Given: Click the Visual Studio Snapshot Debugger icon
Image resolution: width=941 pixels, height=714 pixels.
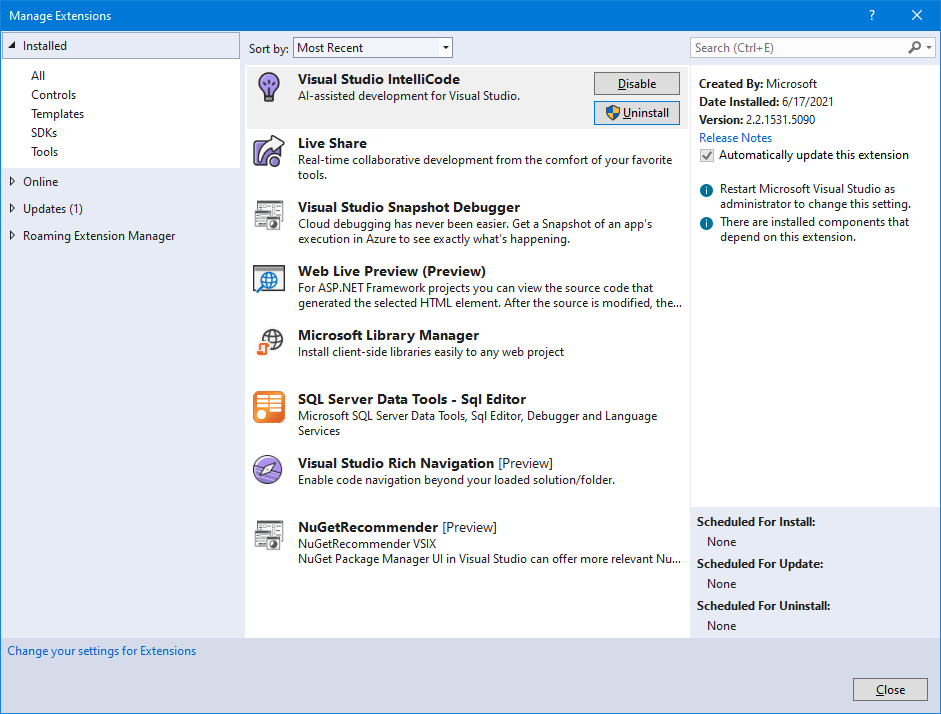Looking at the screenshot, I should pyautogui.click(x=268, y=215).
